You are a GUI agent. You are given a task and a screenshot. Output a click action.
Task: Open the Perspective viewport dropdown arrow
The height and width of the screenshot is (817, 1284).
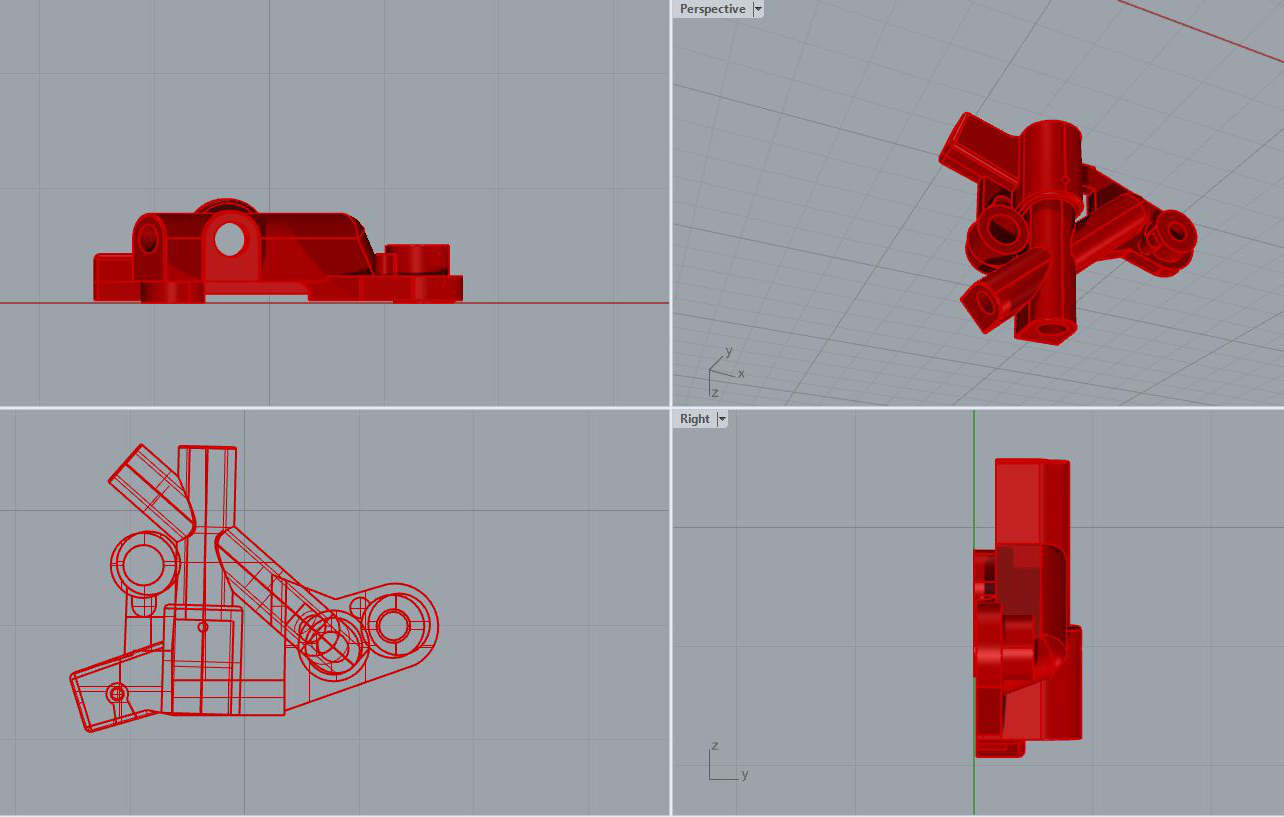point(757,9)
